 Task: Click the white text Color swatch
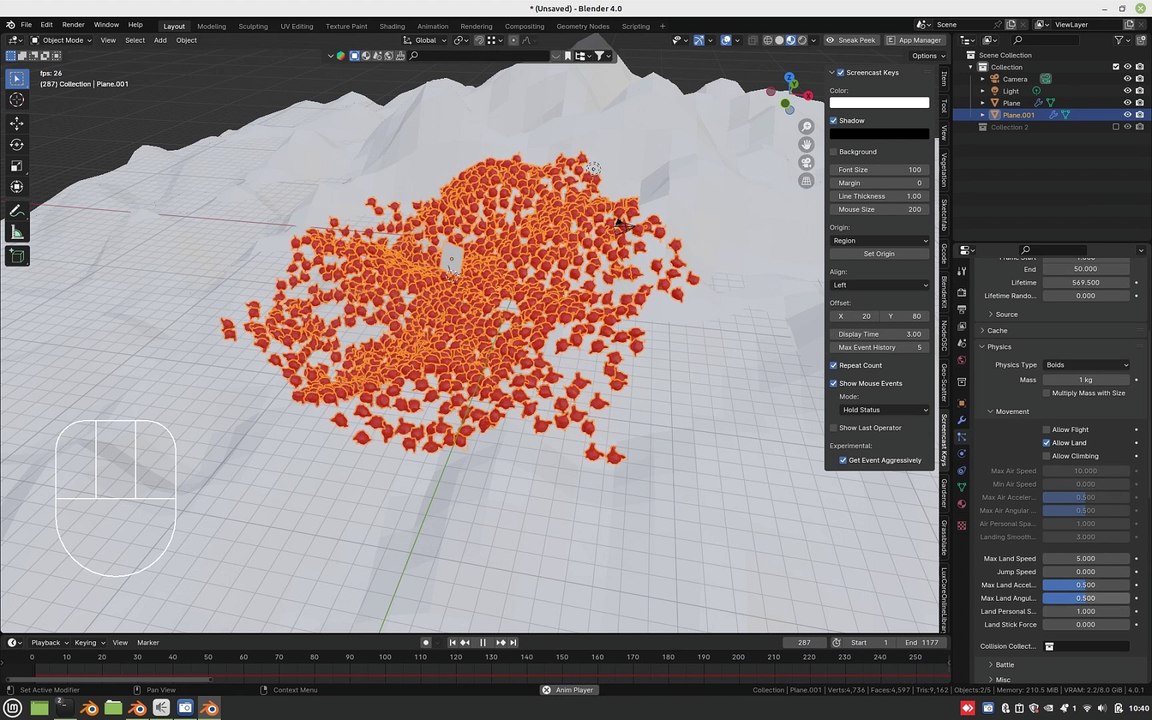pos(879,103)
